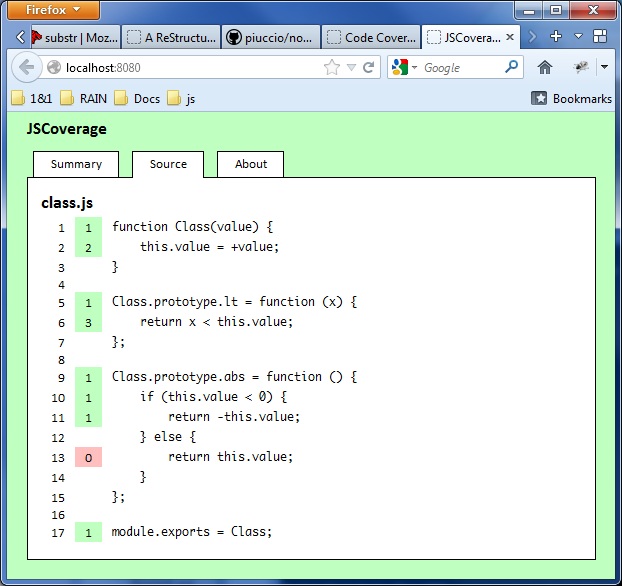The image size is (622, 586).
Task: Open the list all tabs dropdown
Action: tap(579, 36)
